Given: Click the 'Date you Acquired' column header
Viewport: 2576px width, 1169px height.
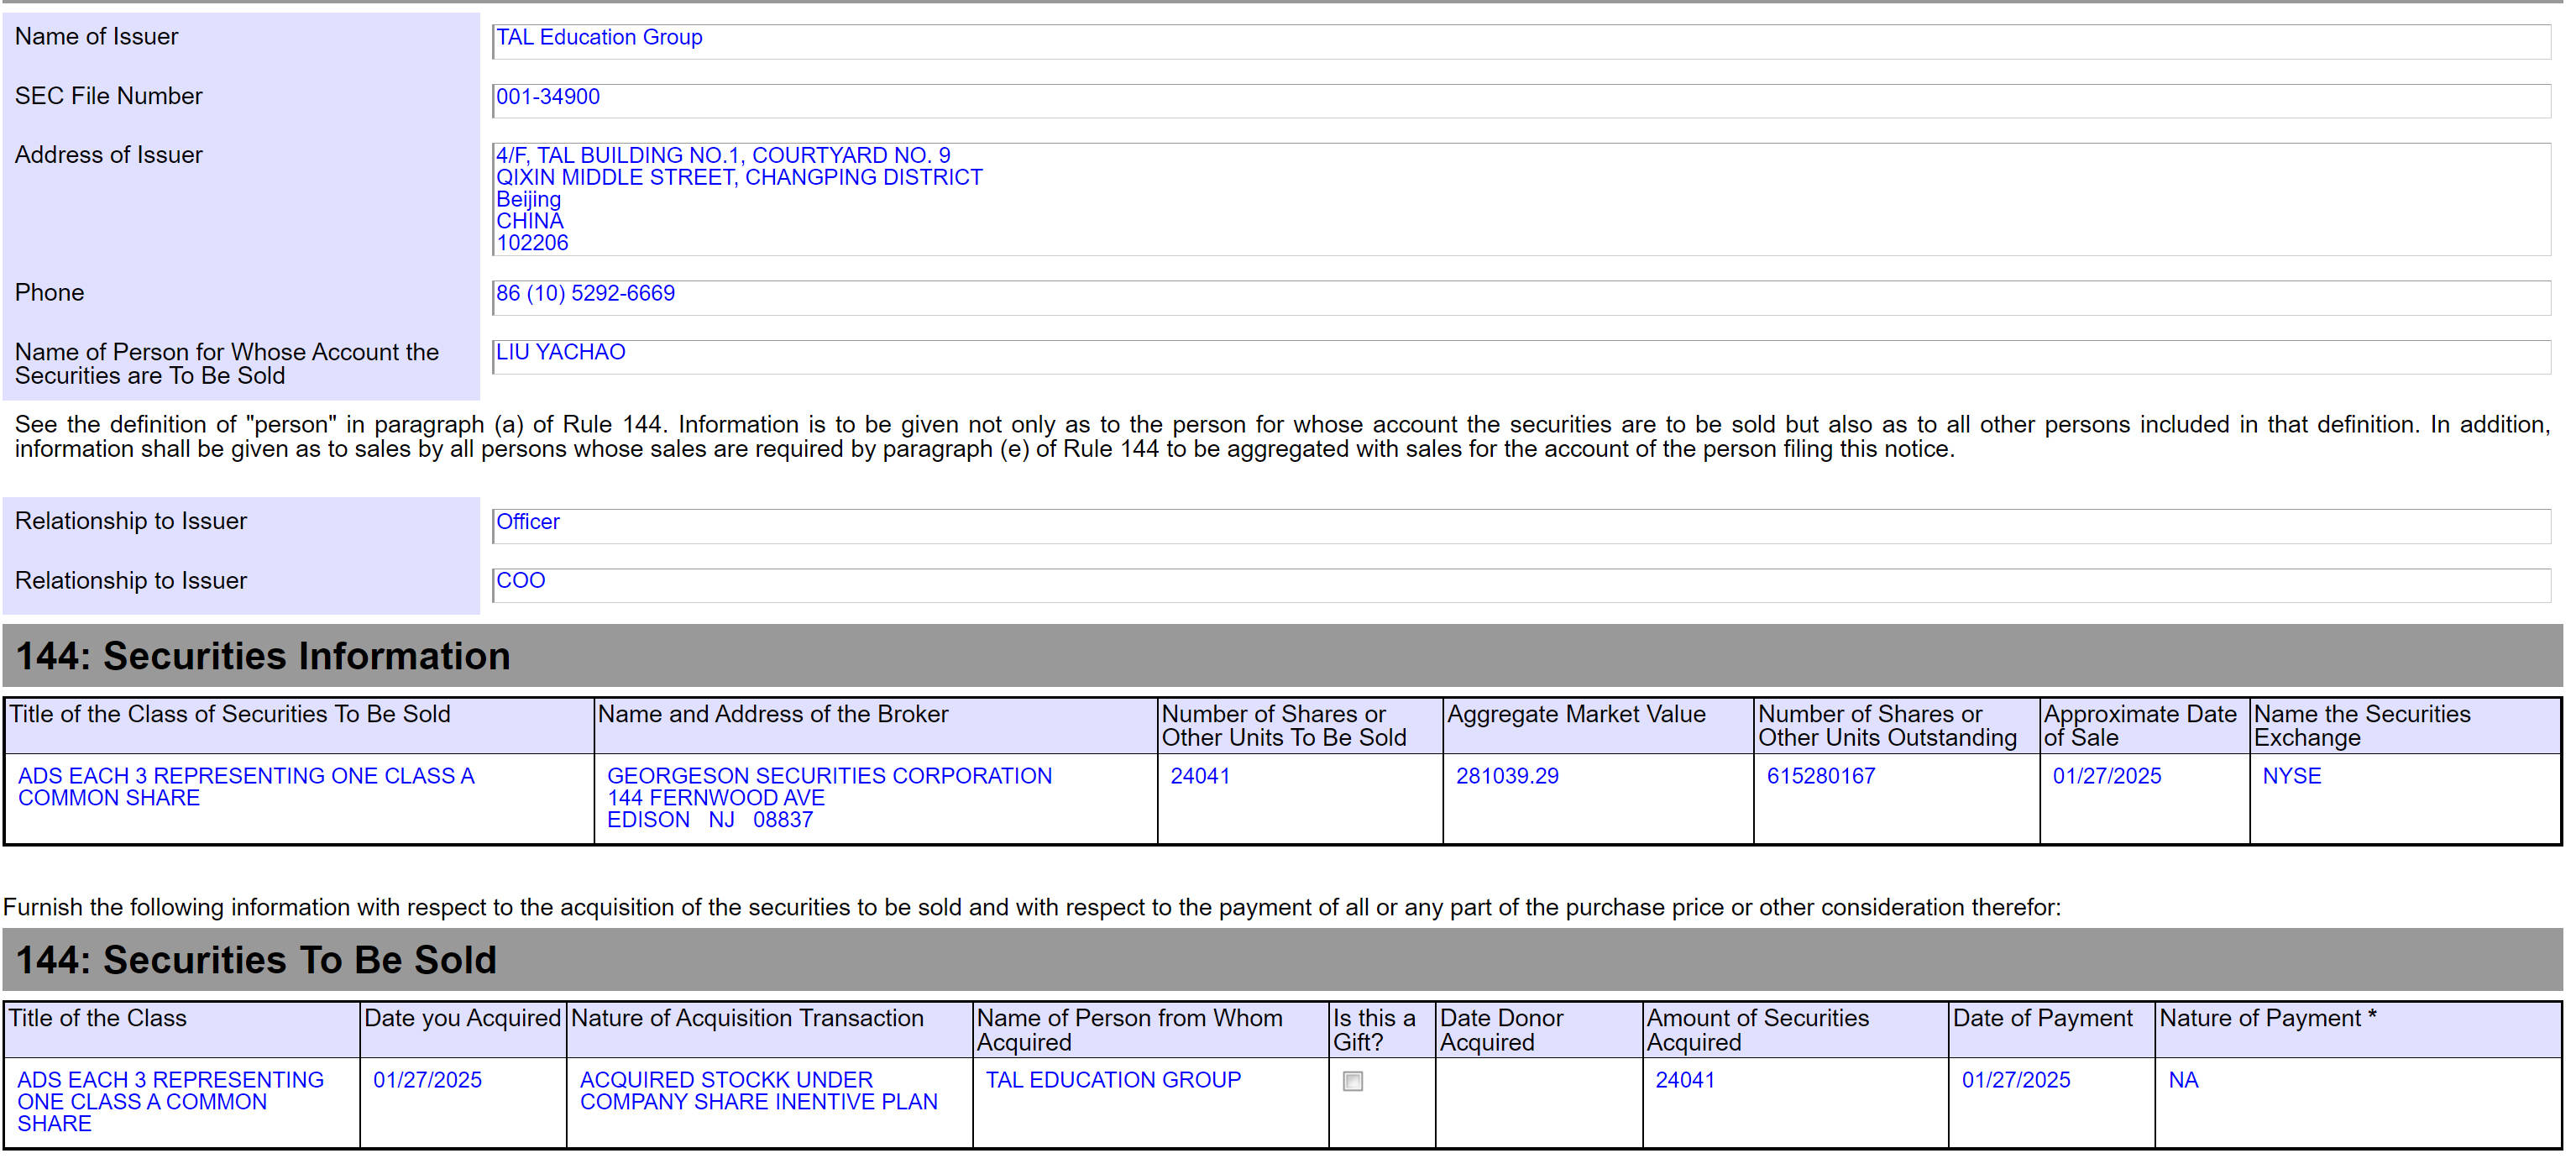Looking at the screenshot, I should [463, 1030].
